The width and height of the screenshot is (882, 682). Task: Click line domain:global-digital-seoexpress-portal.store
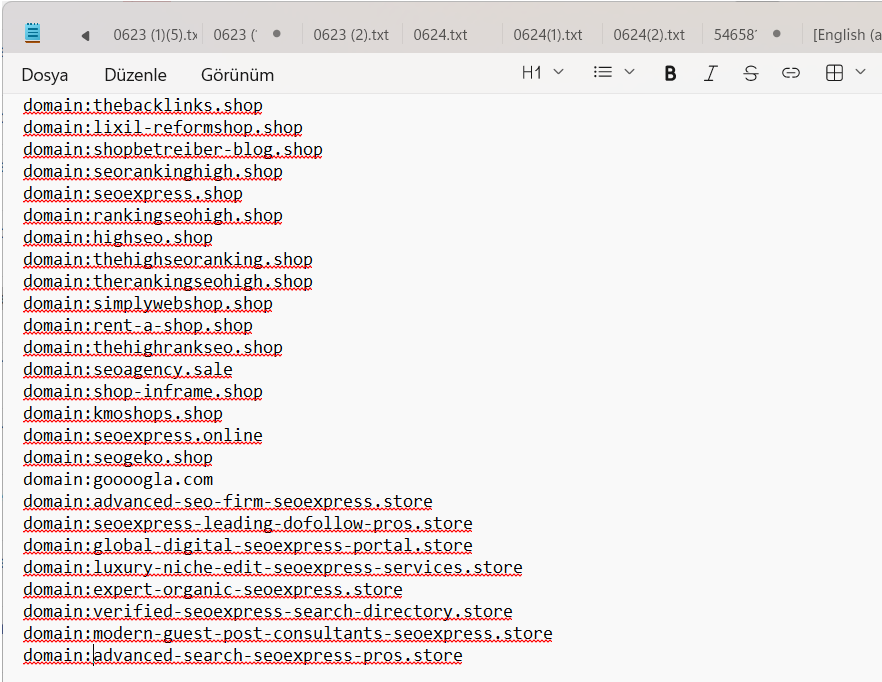248,545
